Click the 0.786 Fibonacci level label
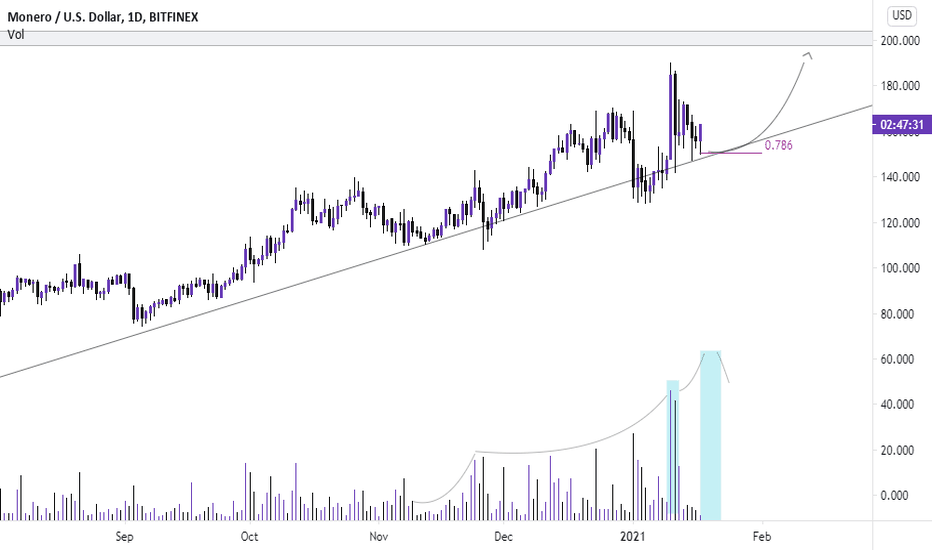Screen dimensions: 932x550 [778, 145]
